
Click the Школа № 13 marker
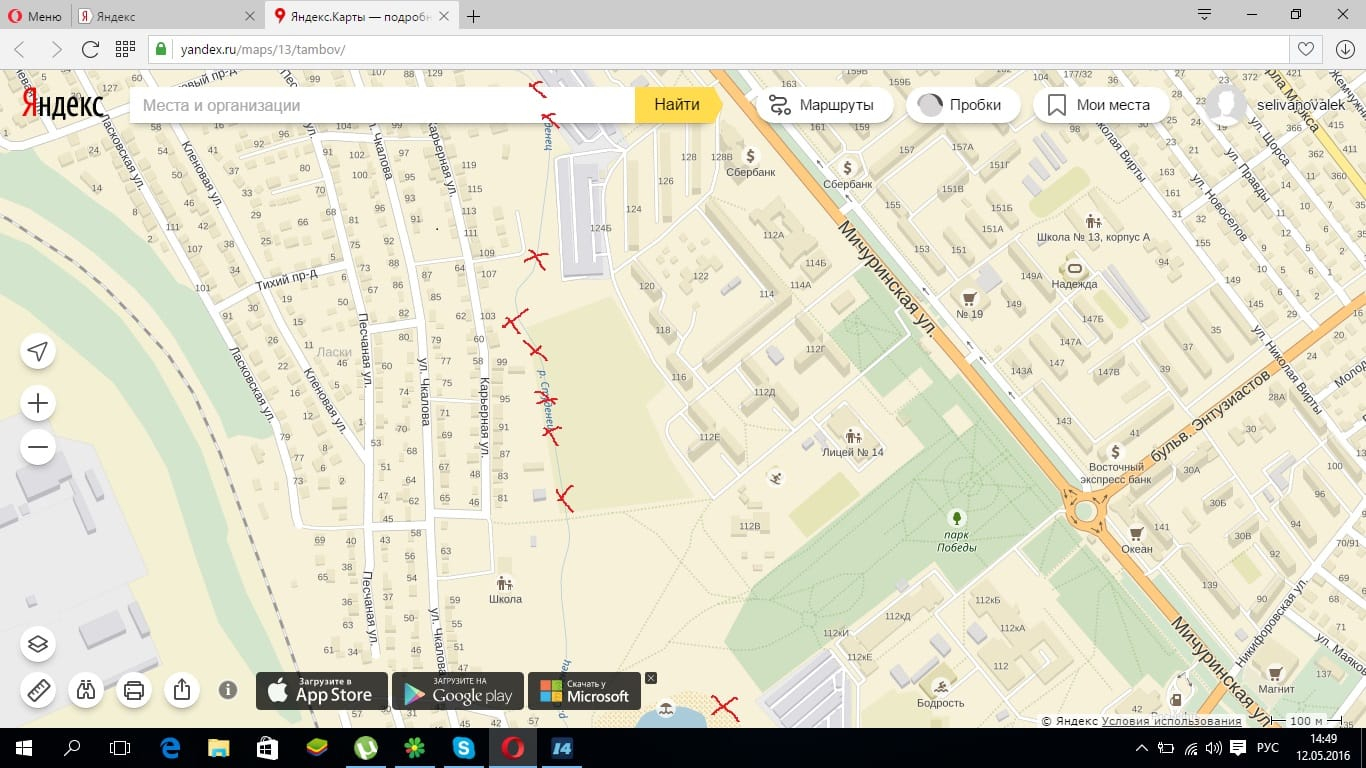(x=1093, y=221)
